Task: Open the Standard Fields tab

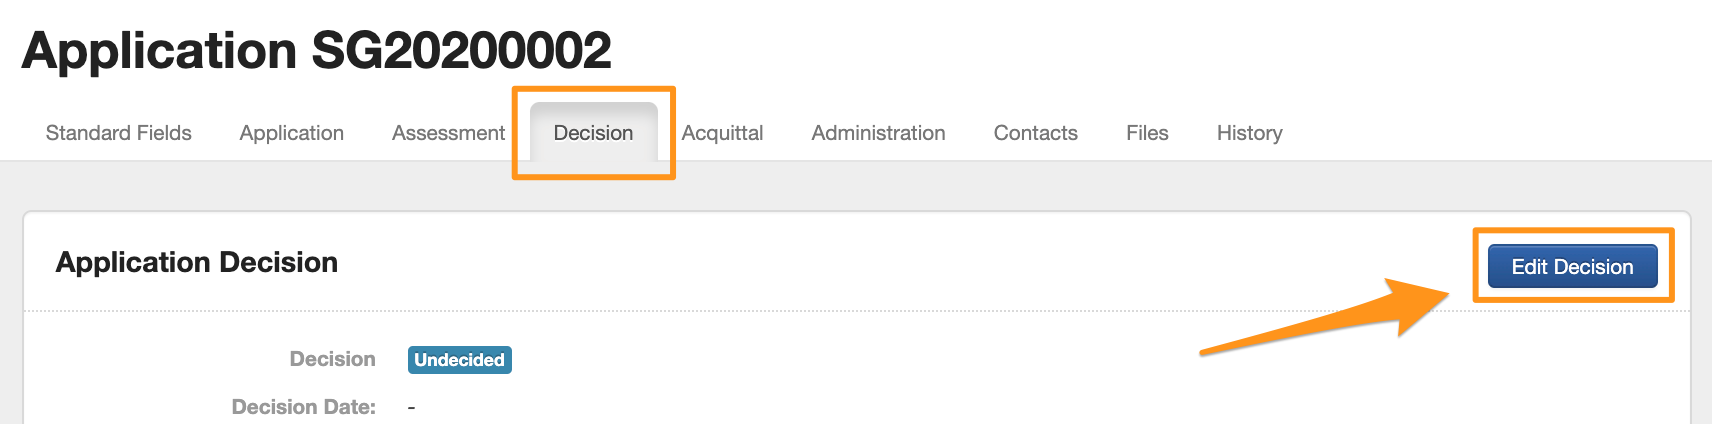Action: [118, 133]
